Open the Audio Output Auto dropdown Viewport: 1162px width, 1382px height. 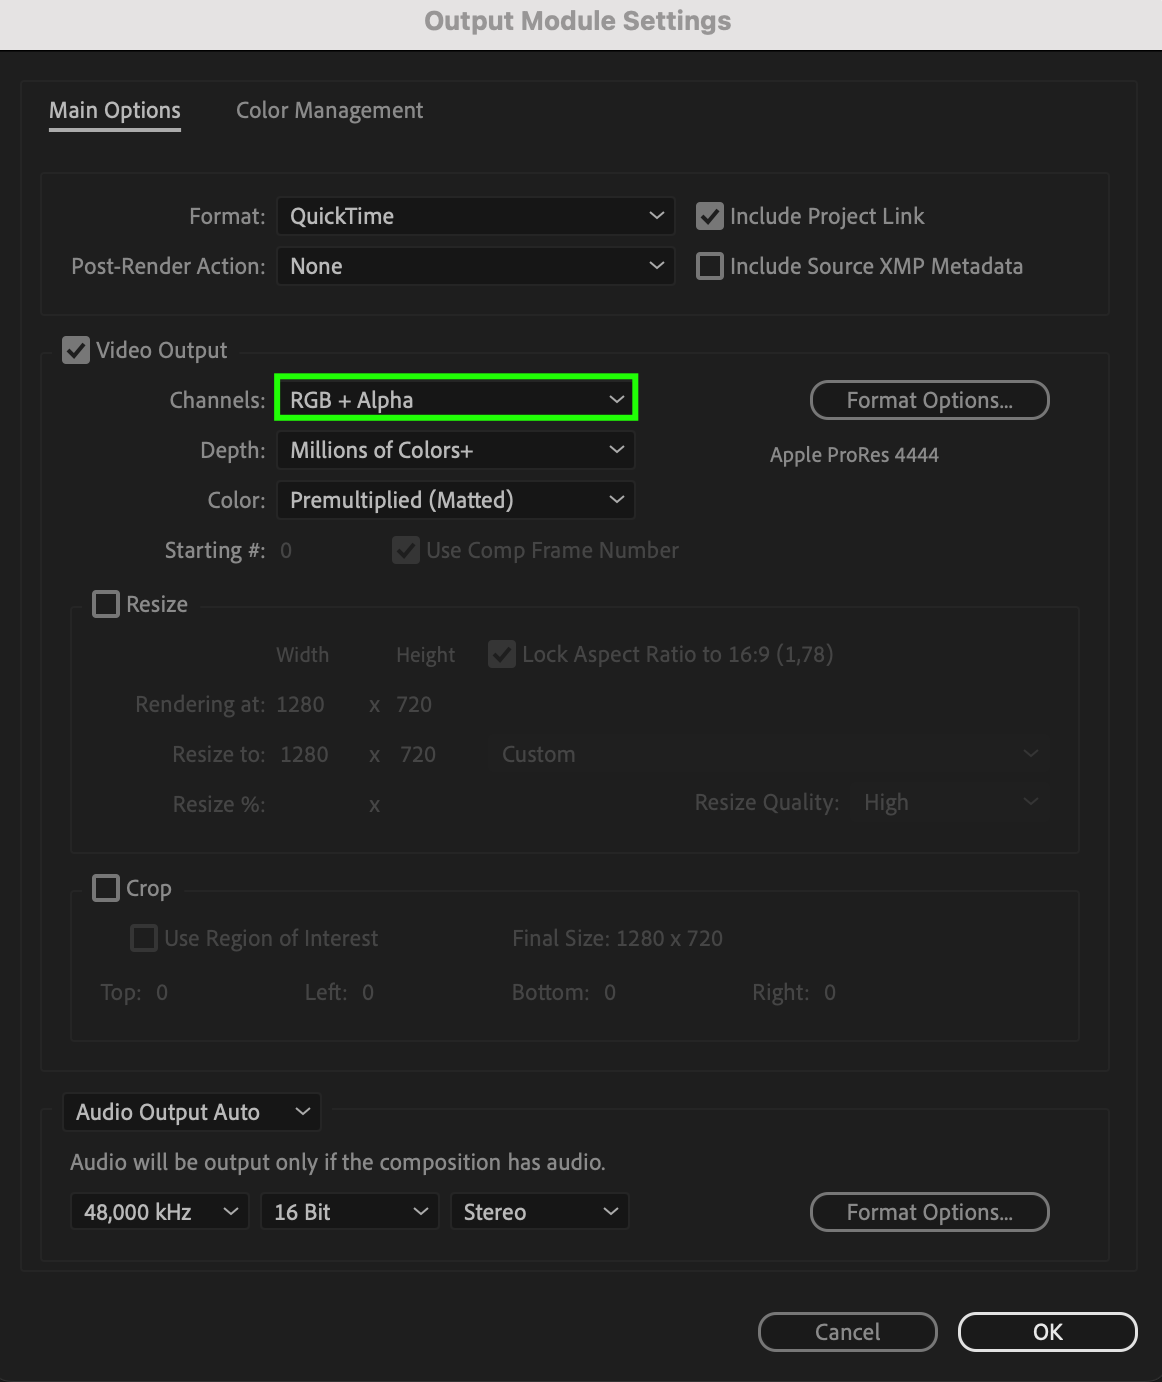click(192, 1112)
